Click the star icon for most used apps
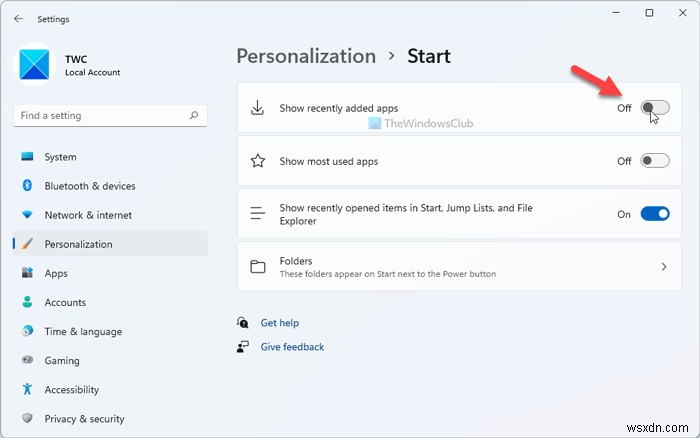The width and height of the screenshot is (700, 438). (x=258, y=161)
